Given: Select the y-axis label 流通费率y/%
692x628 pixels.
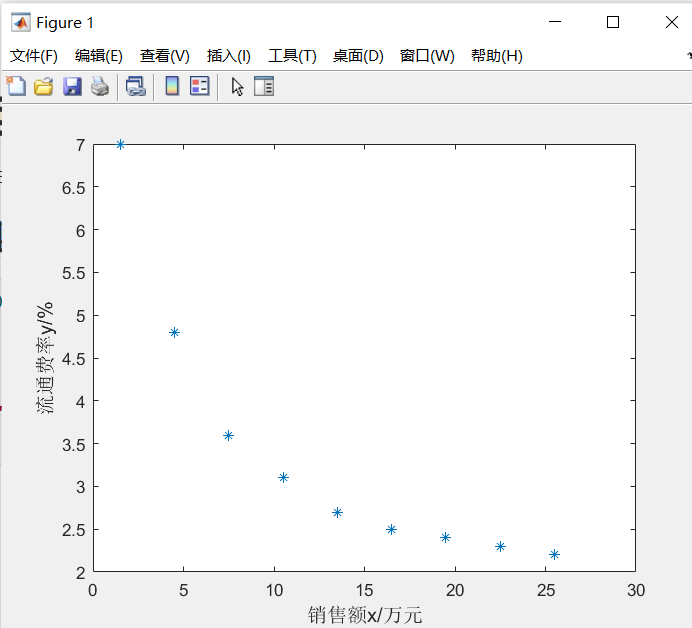Looking at the screenshot, I should [47, 357].
